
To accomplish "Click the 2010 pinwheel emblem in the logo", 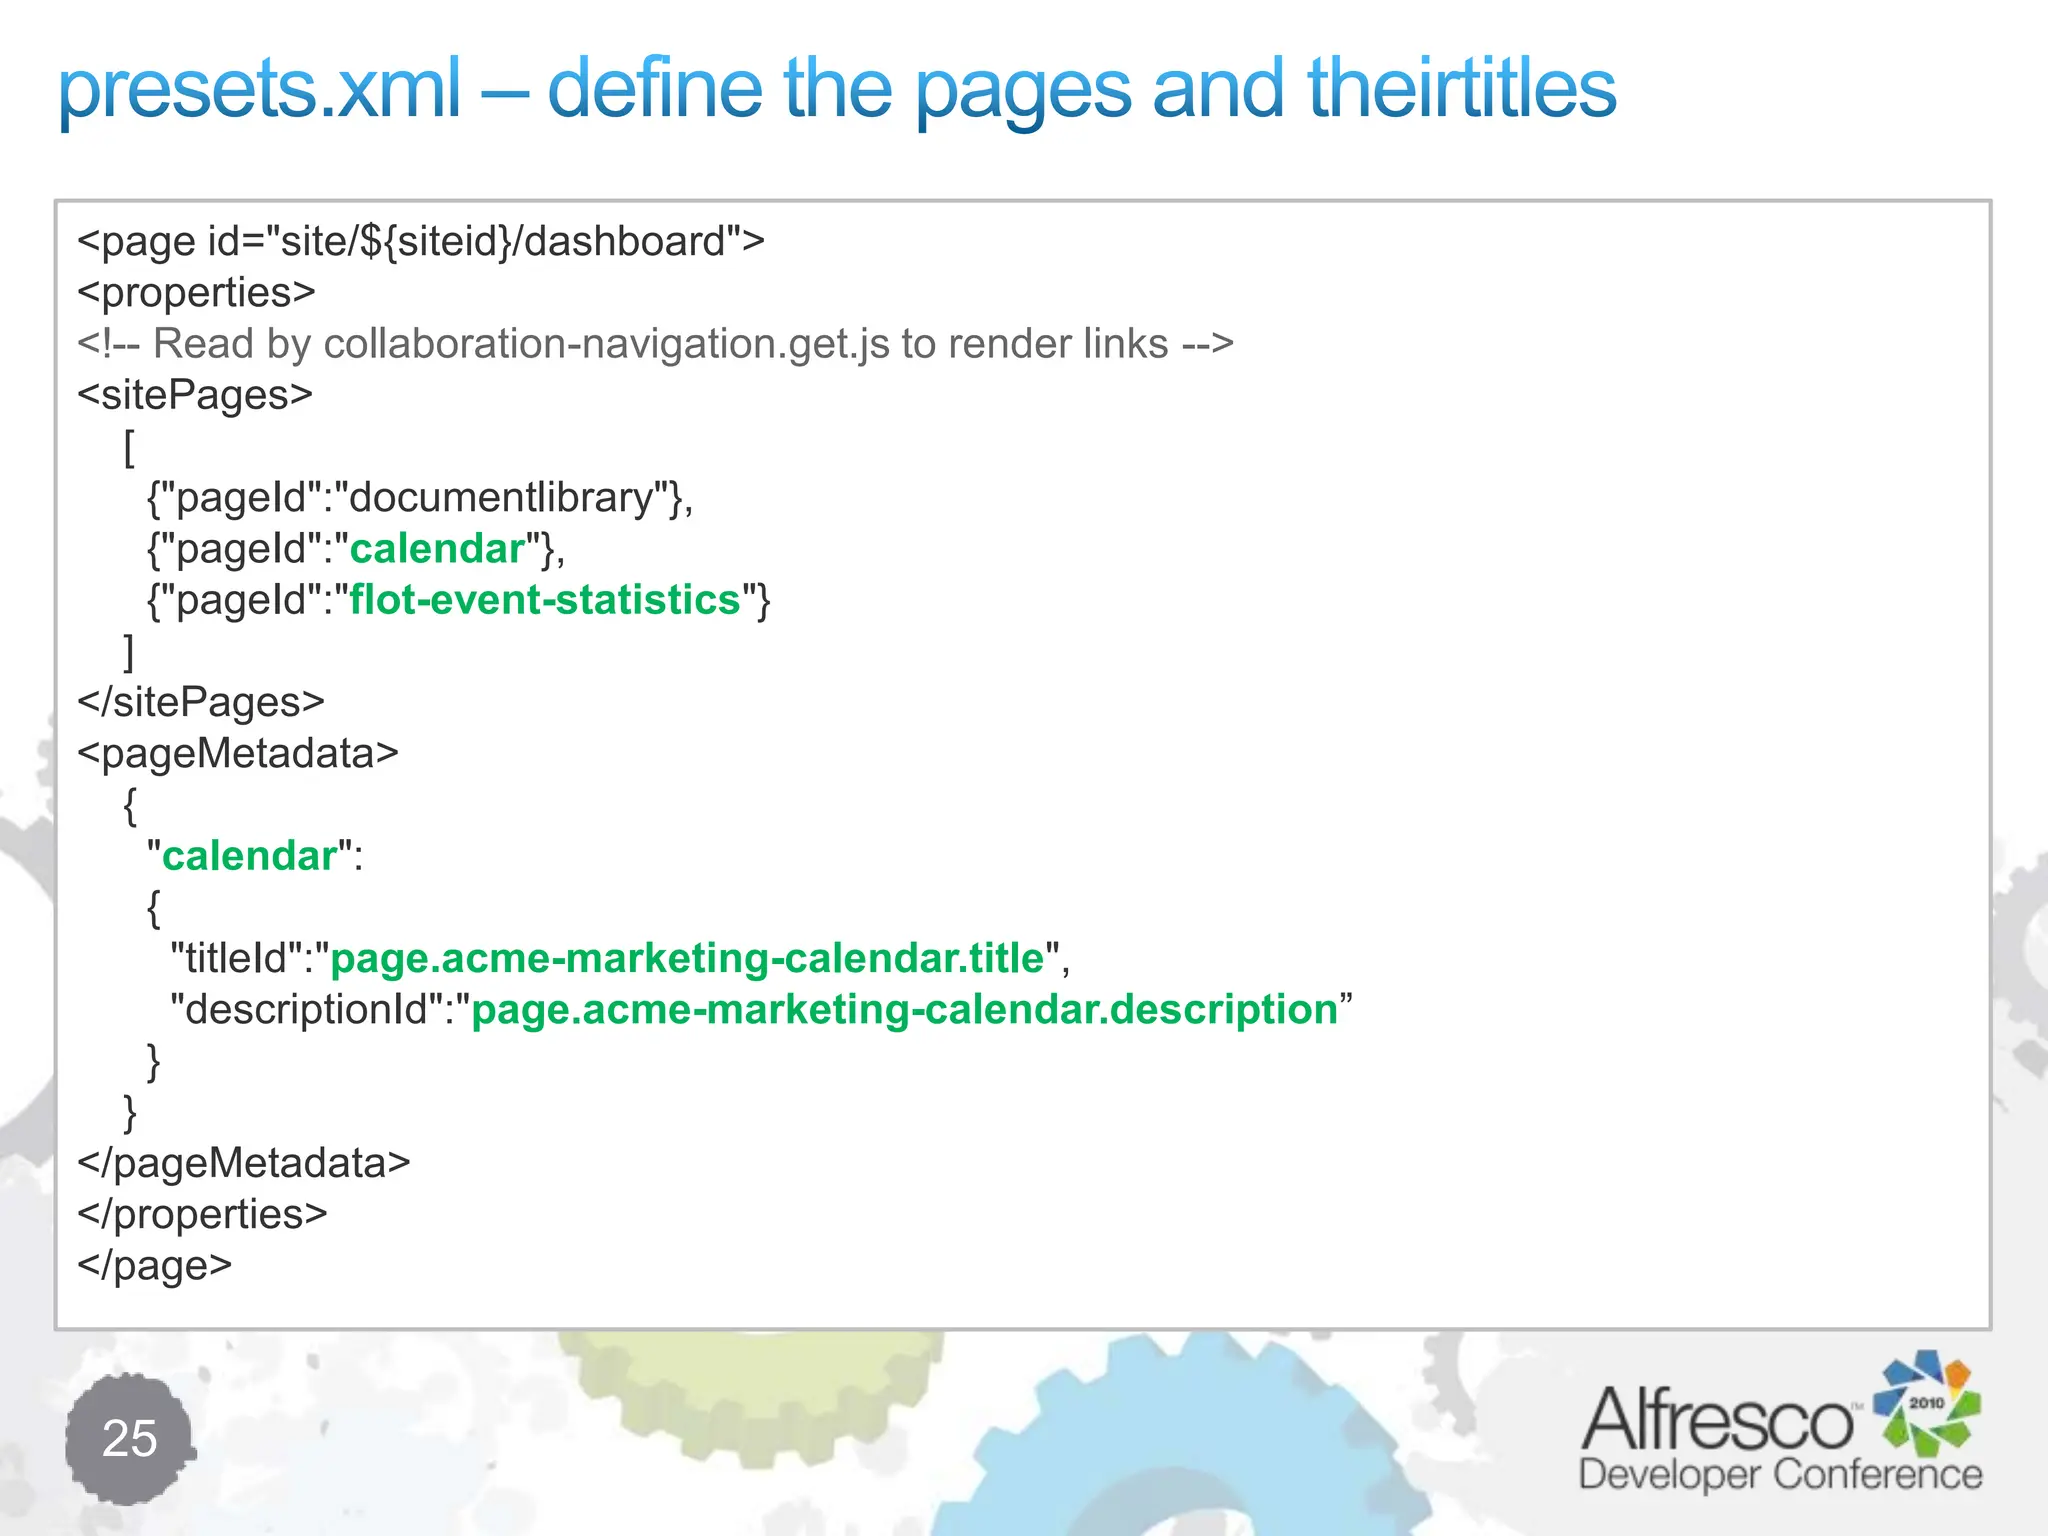I will pyautogui.click(x=1926, y=1403).
